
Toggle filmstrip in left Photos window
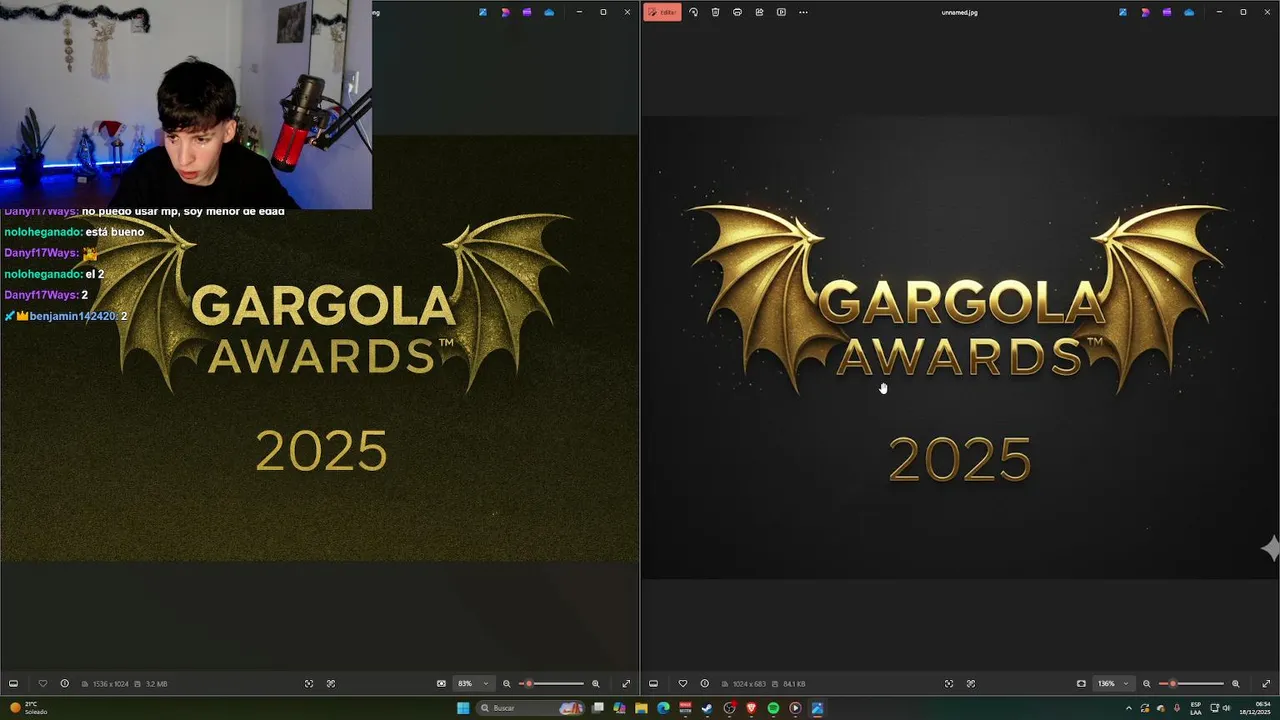coord(13,684)
